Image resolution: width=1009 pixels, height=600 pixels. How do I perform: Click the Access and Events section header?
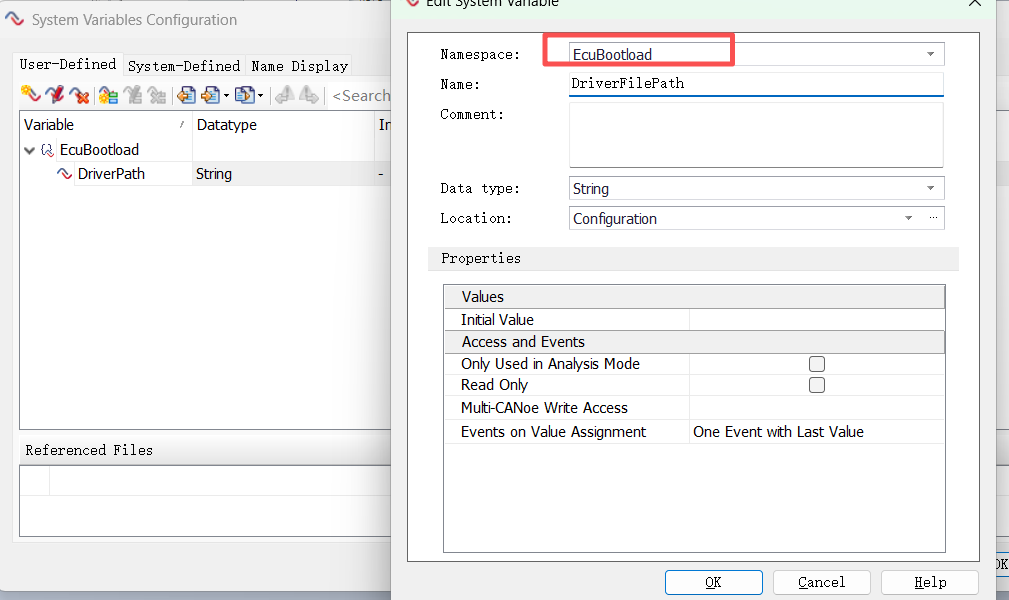pos(694,342)
